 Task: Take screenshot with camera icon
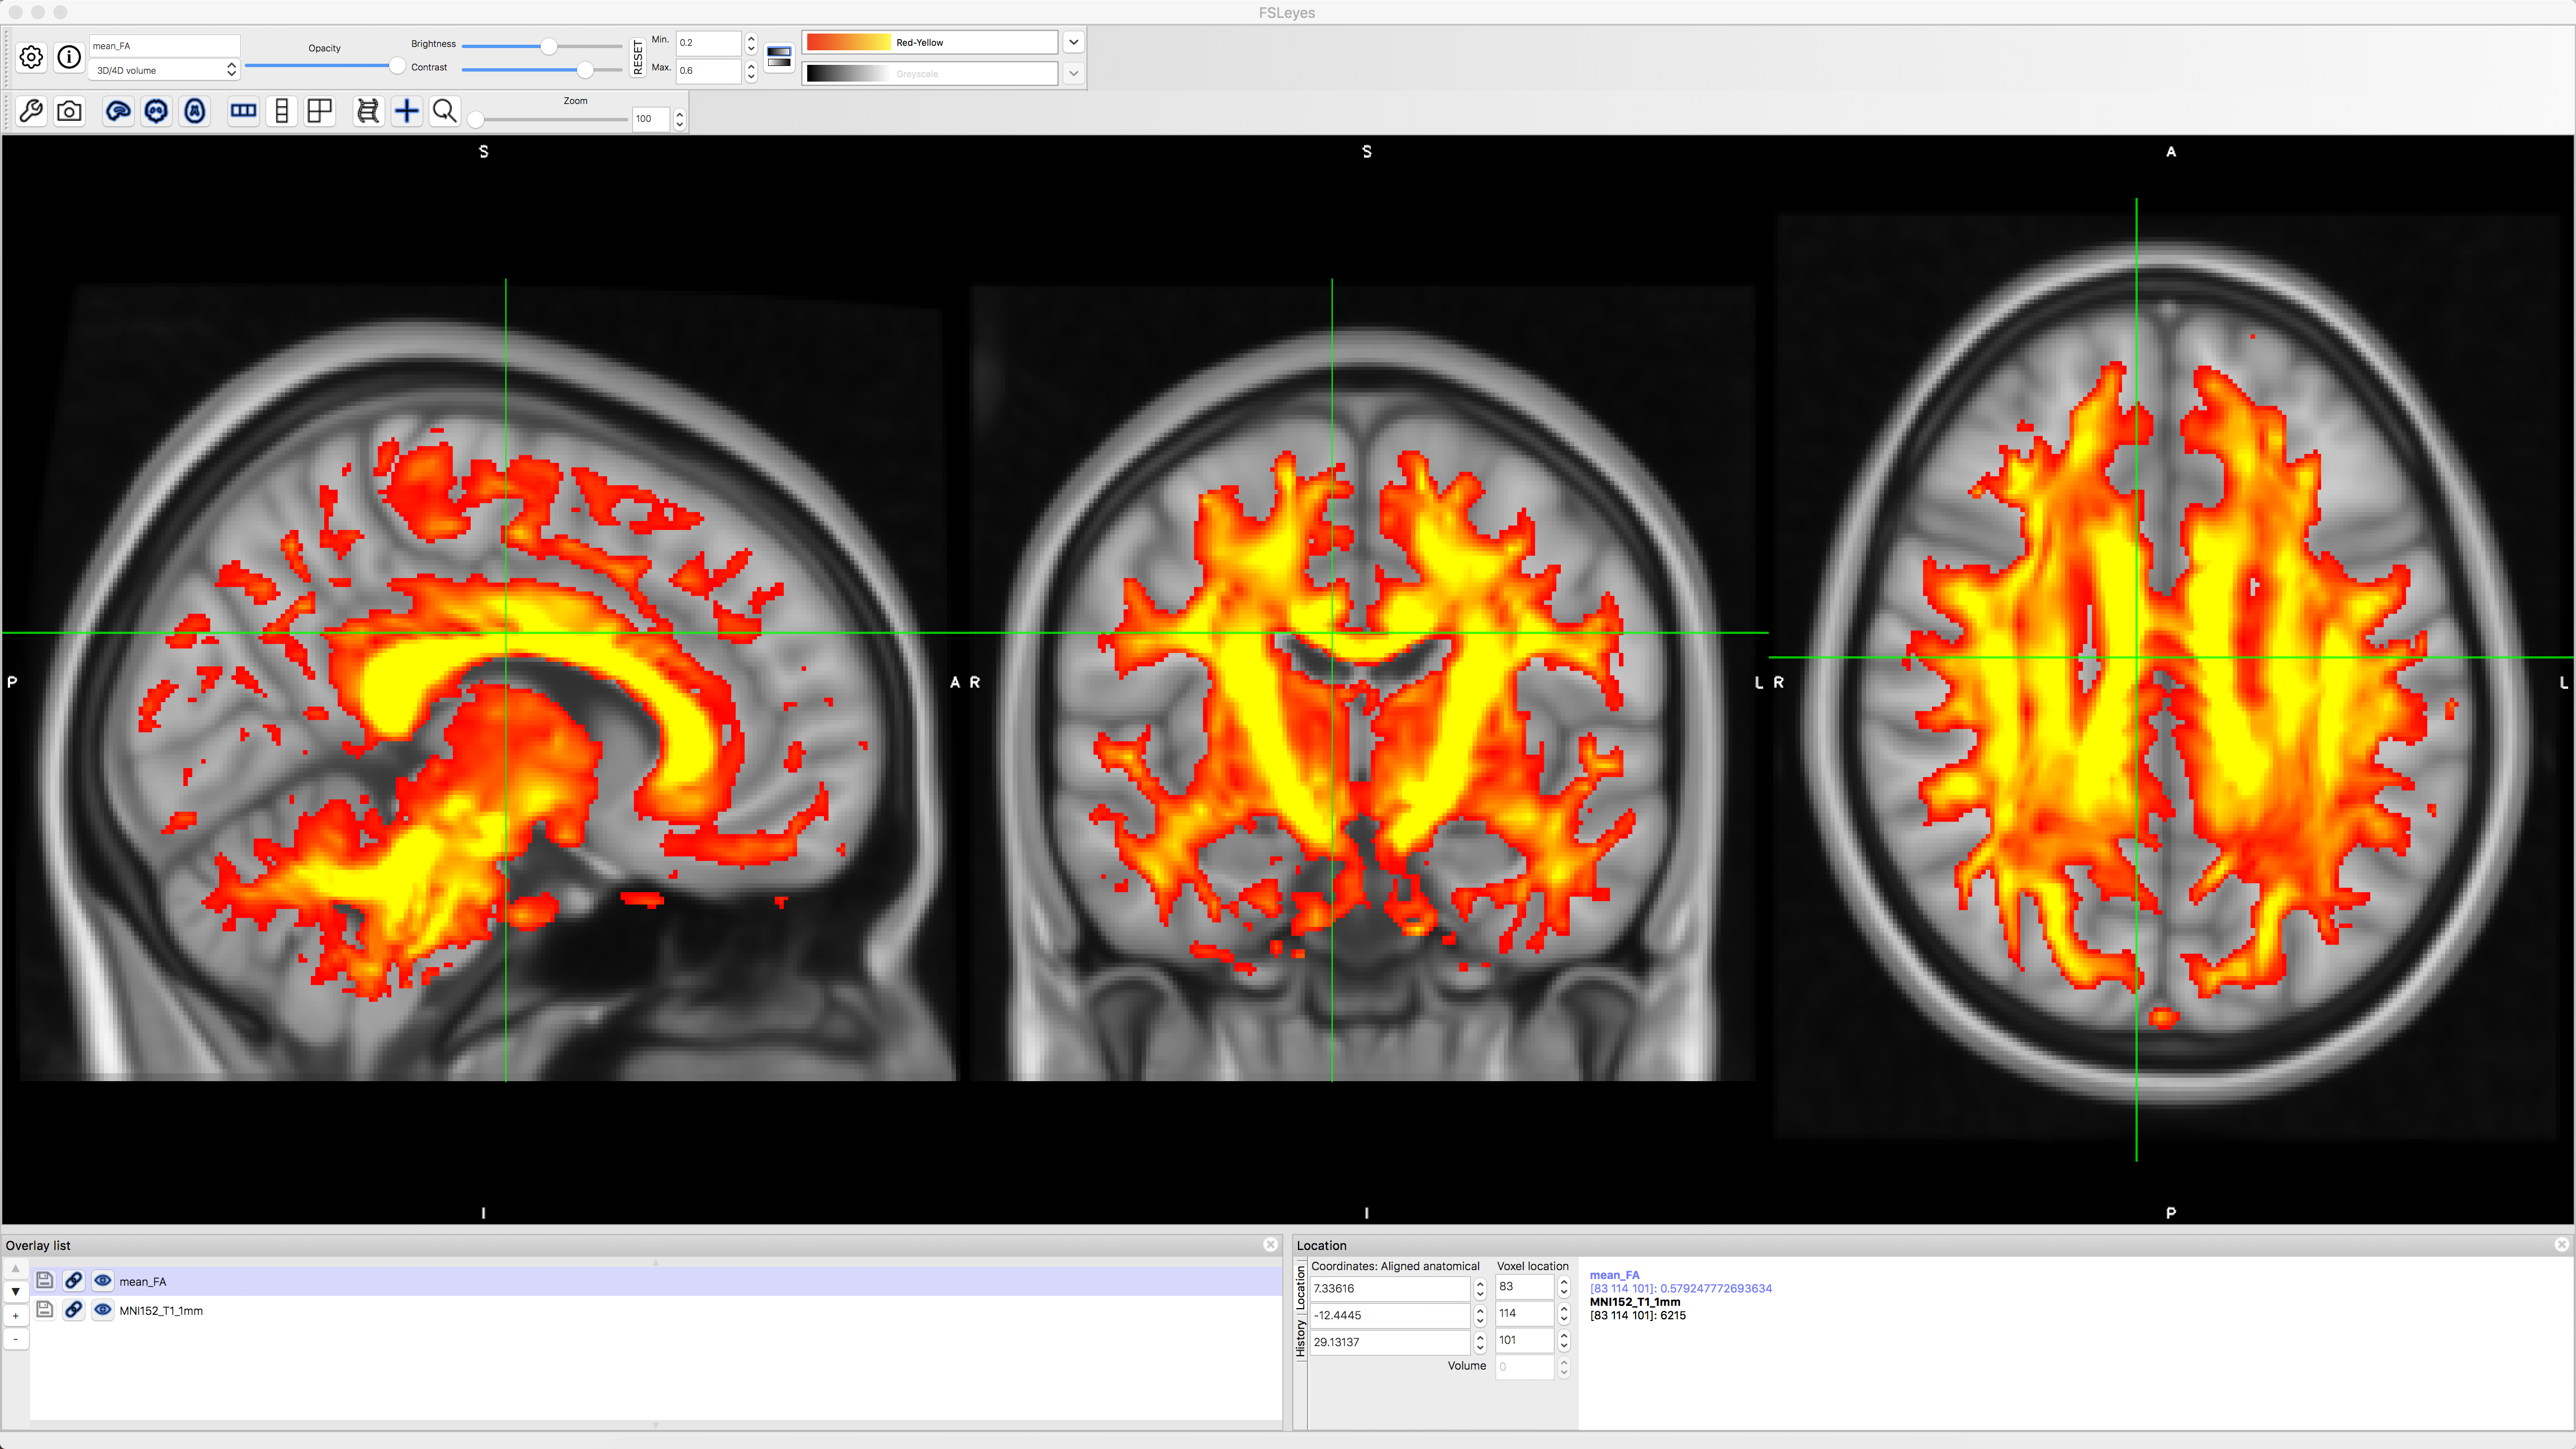click(69, 111)
